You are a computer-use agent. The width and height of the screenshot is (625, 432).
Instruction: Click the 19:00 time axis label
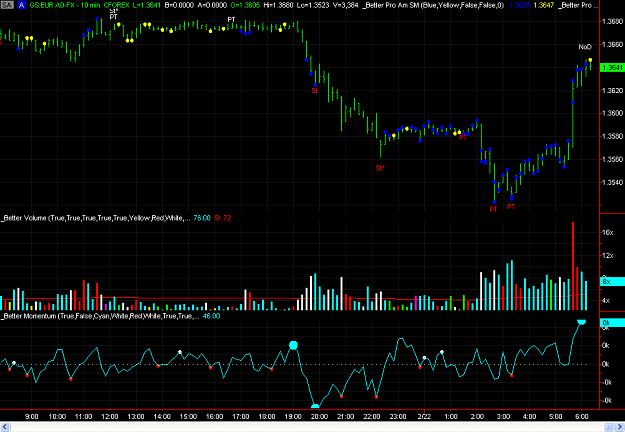click(293, 416)
